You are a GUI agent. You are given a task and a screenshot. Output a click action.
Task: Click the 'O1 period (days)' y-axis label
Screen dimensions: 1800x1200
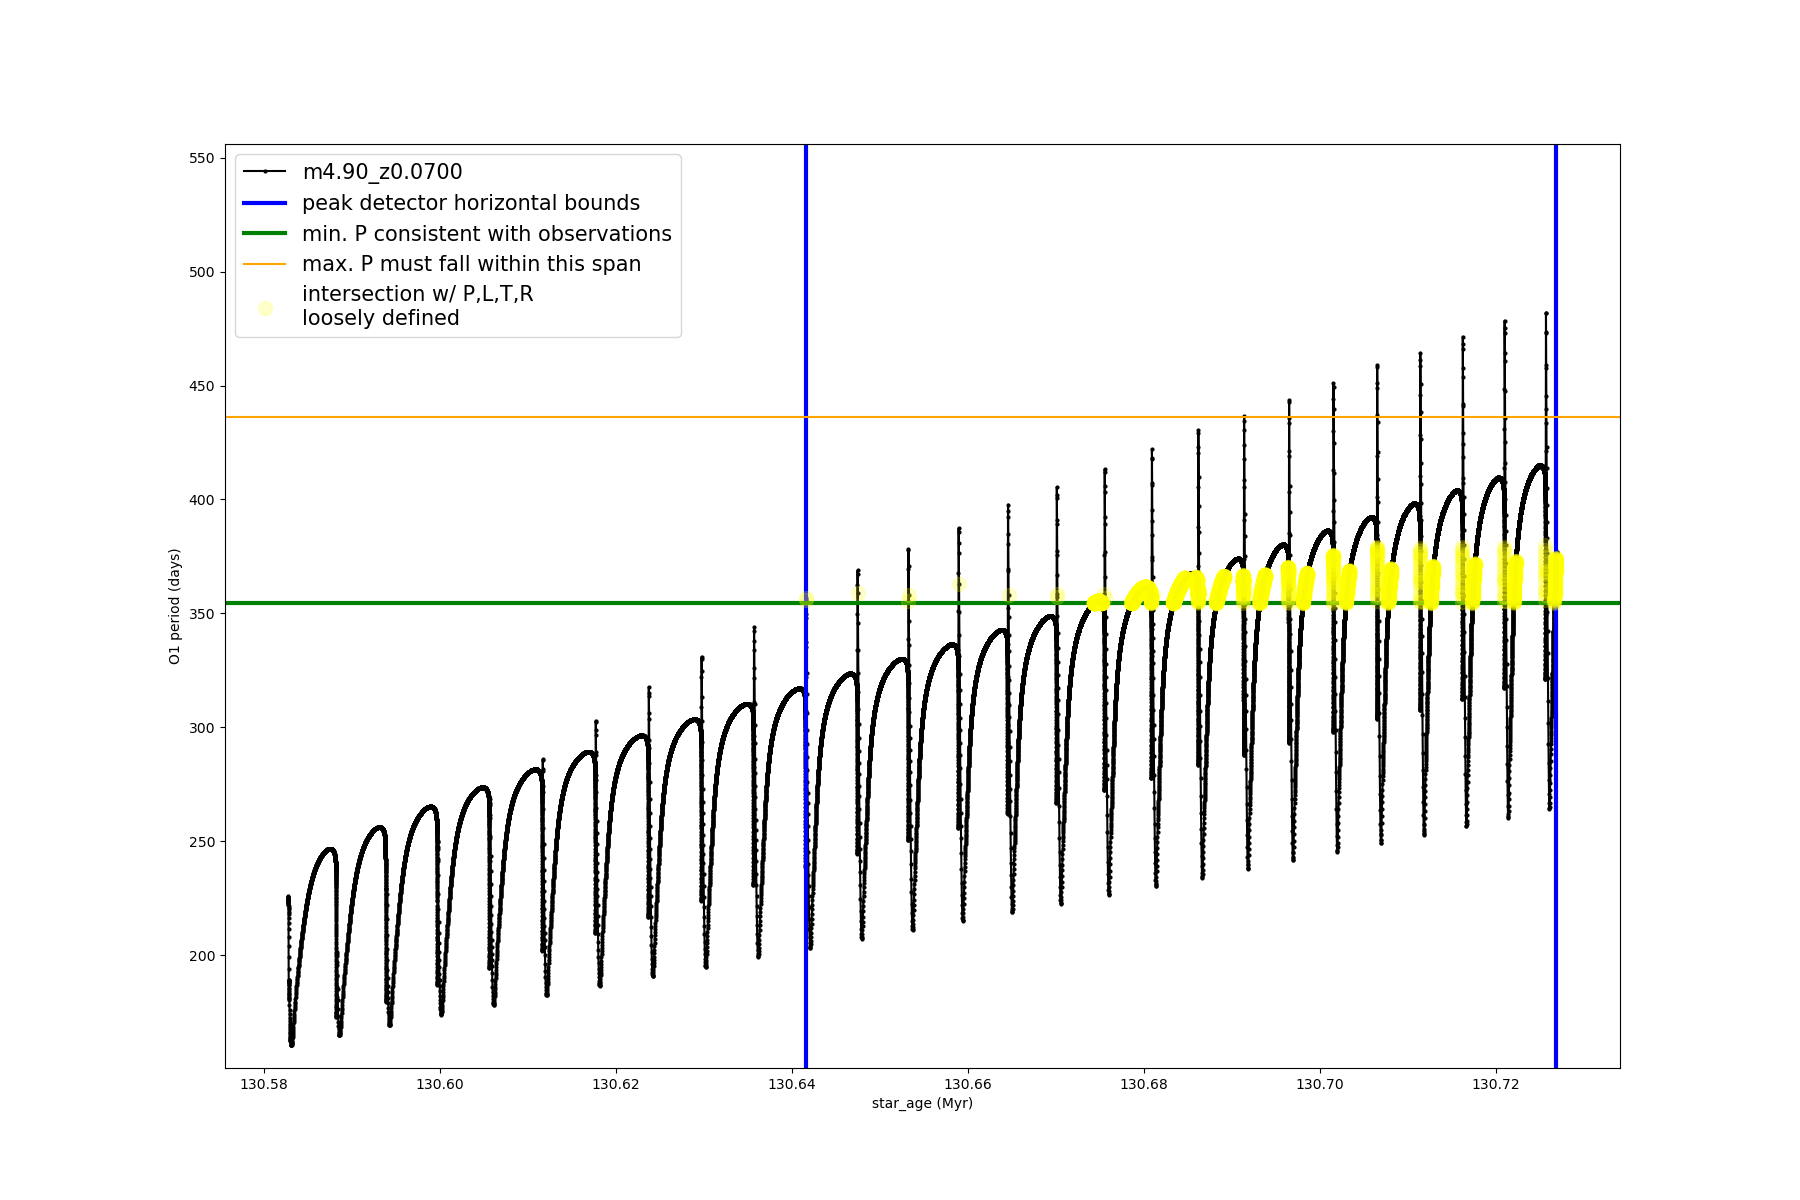pyautogui.click(x=174, y=606)
